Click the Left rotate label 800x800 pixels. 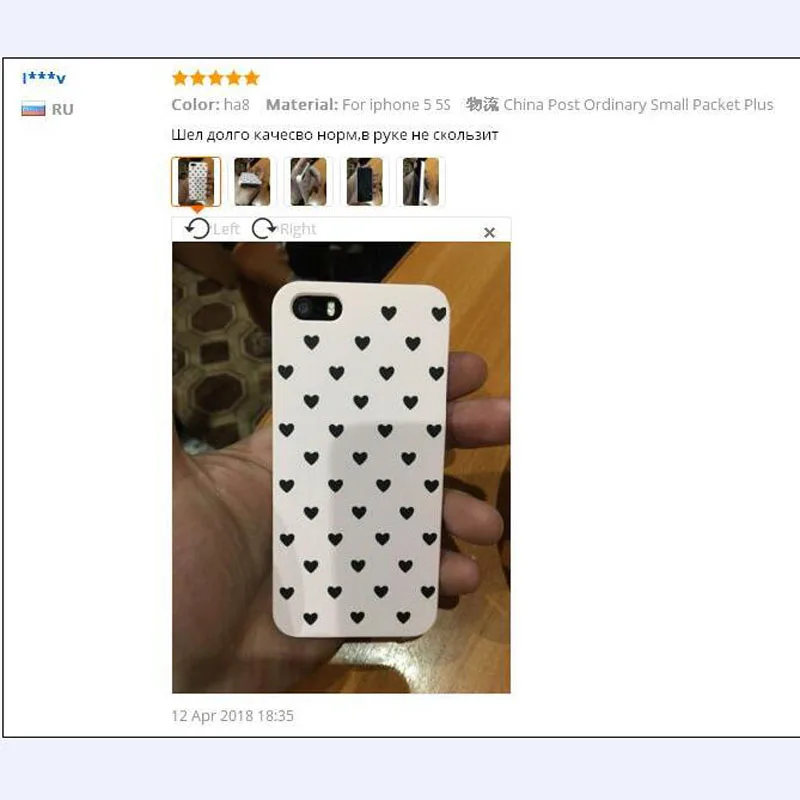pyautogui.click(x=226, y=229)
